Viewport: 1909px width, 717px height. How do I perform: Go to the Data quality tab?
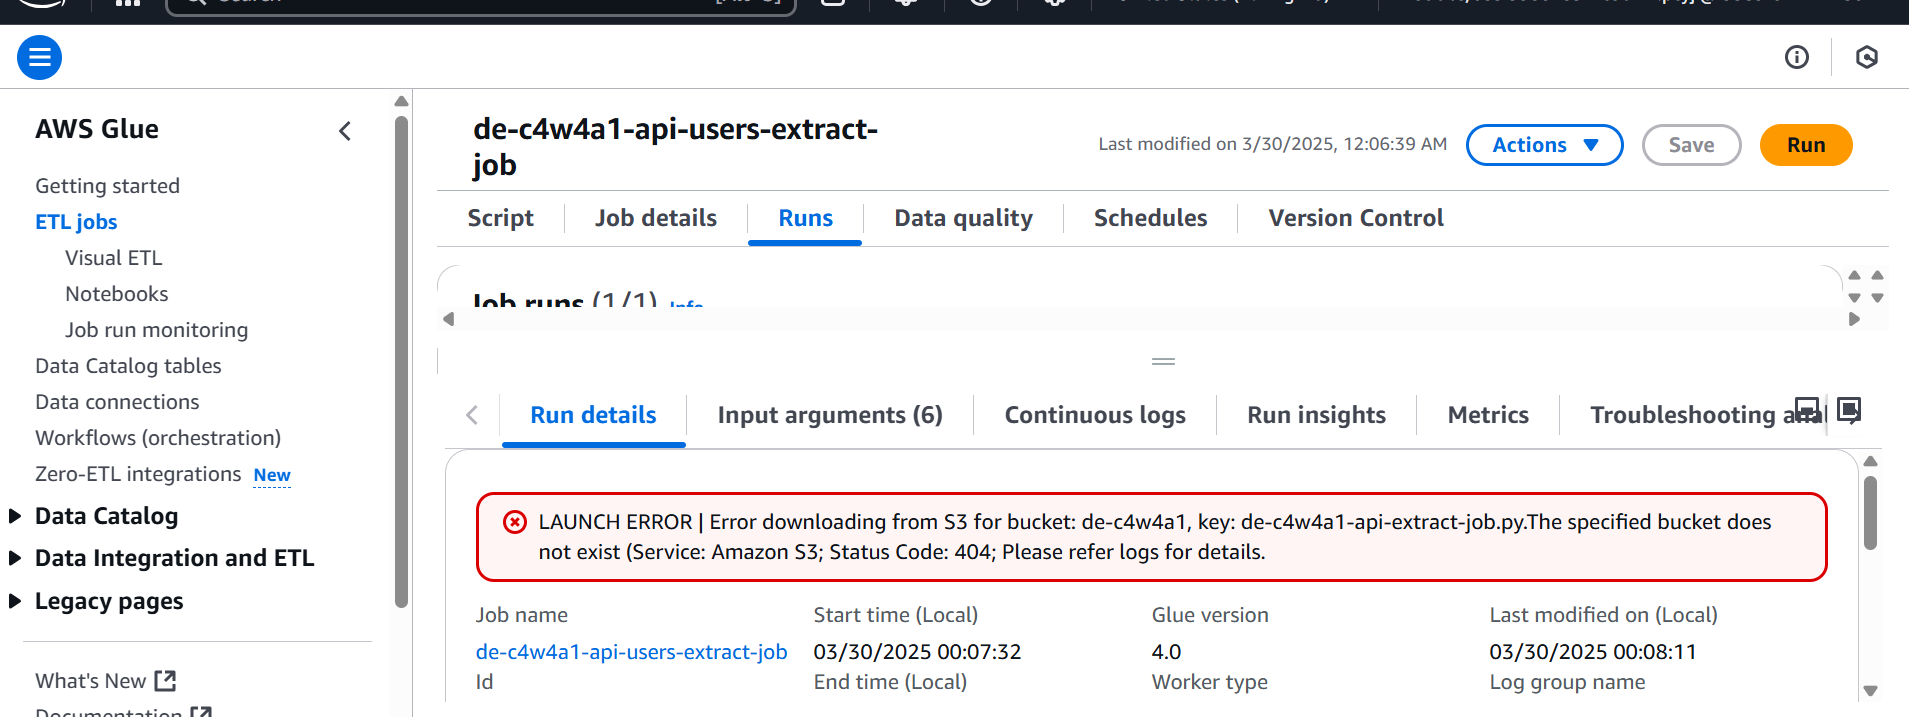point(964,218)
